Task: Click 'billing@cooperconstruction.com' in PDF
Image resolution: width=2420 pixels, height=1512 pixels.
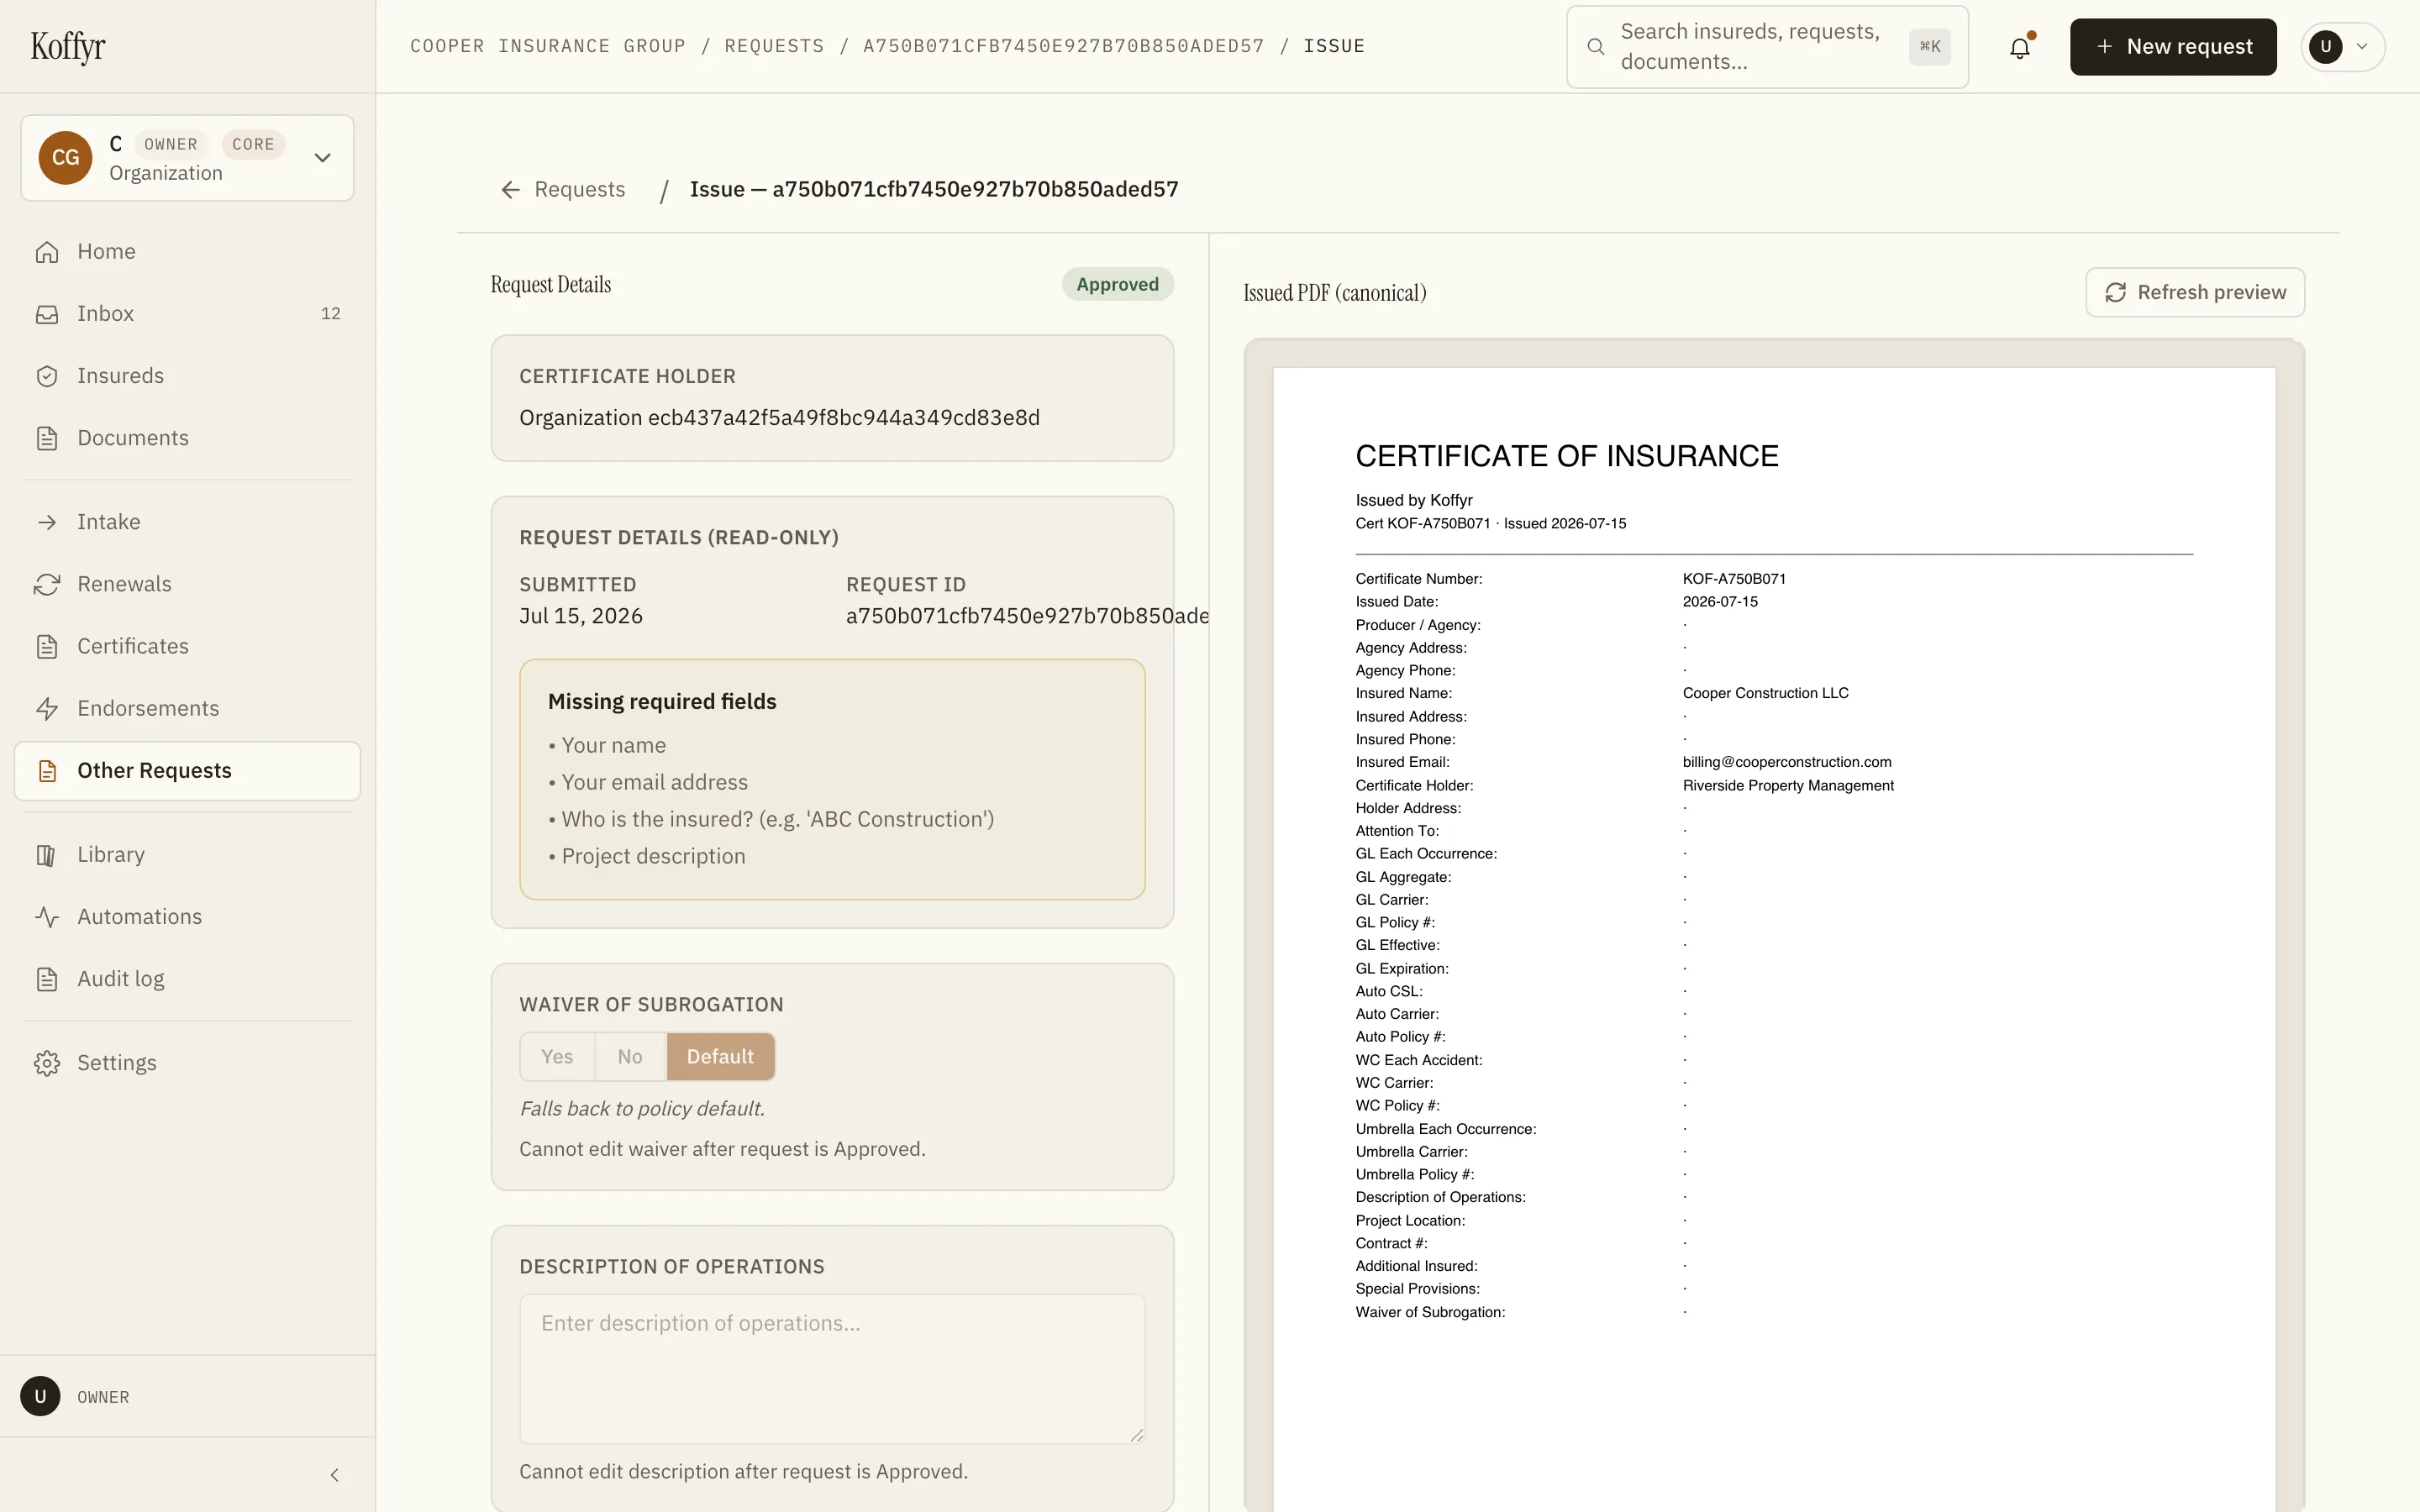Action: (1786, 762)
